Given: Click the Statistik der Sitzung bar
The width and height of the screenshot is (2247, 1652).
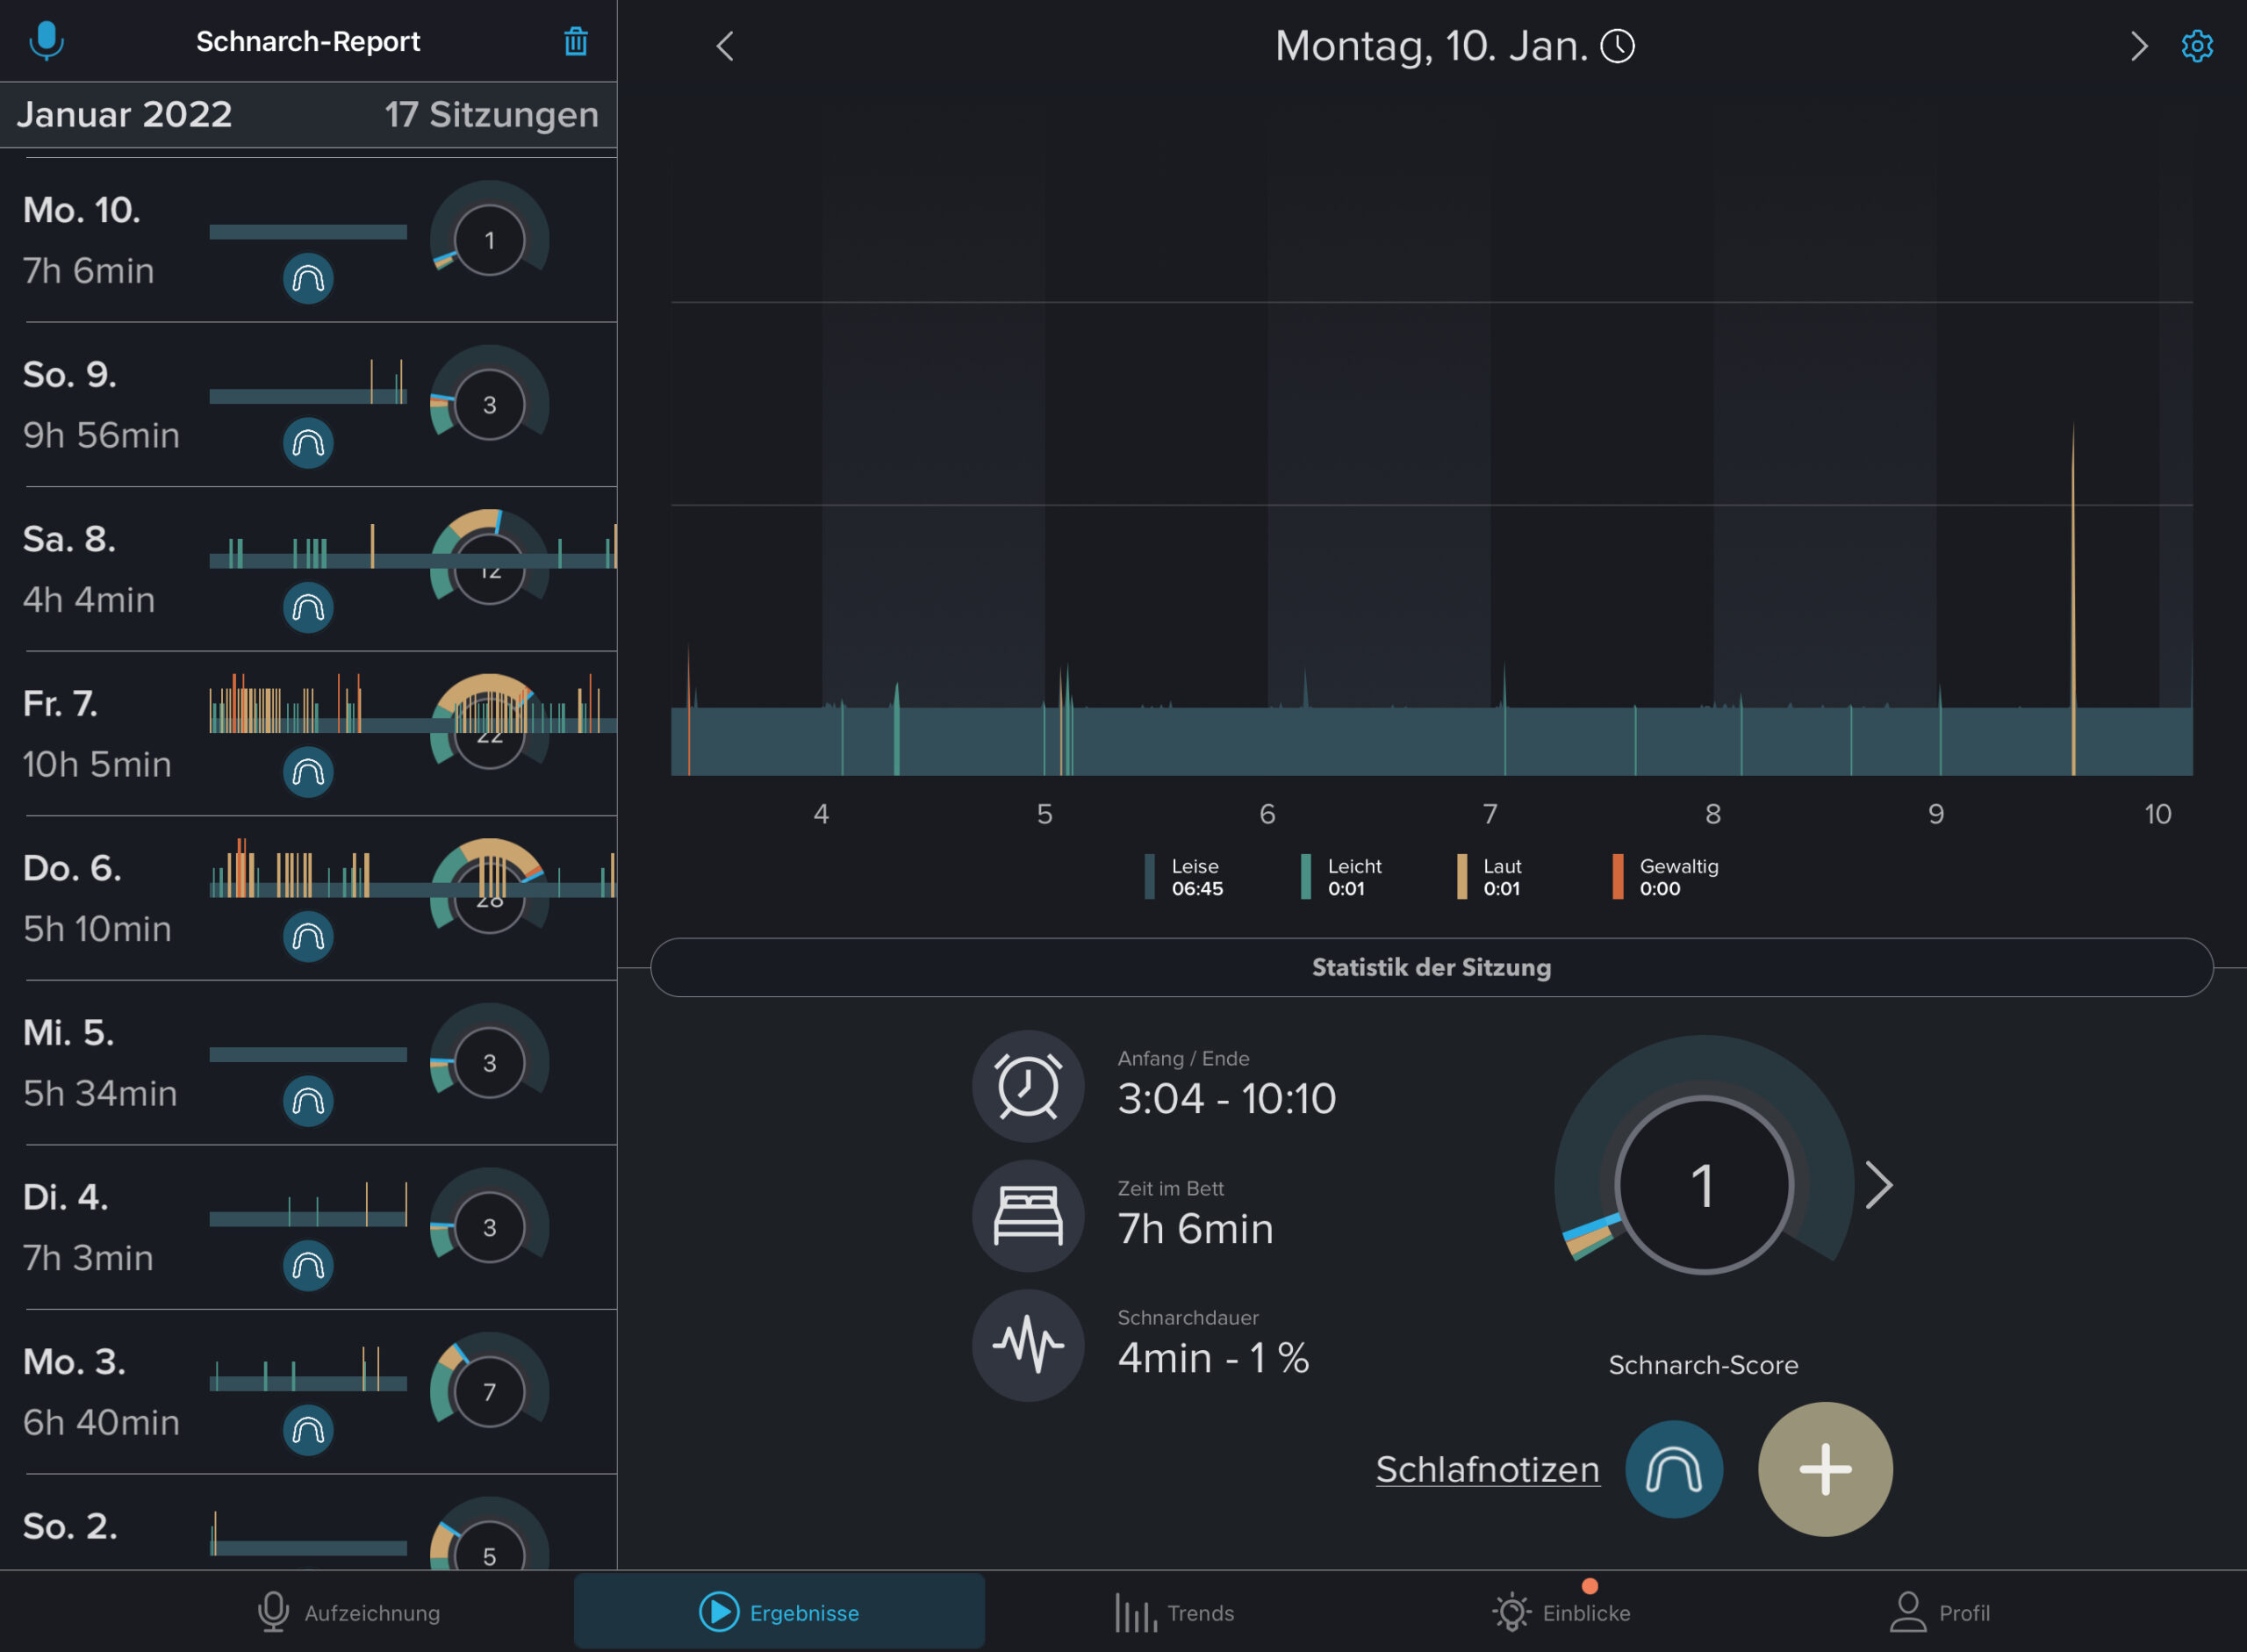Looking at the screenshot, I should [x=1430, y=967].
